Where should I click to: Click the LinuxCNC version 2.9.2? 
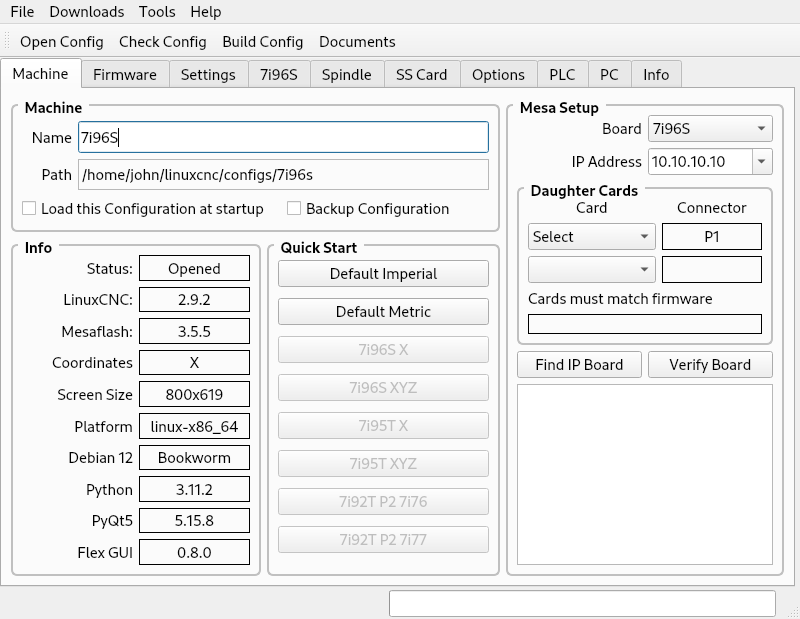(x=194, y=300)
